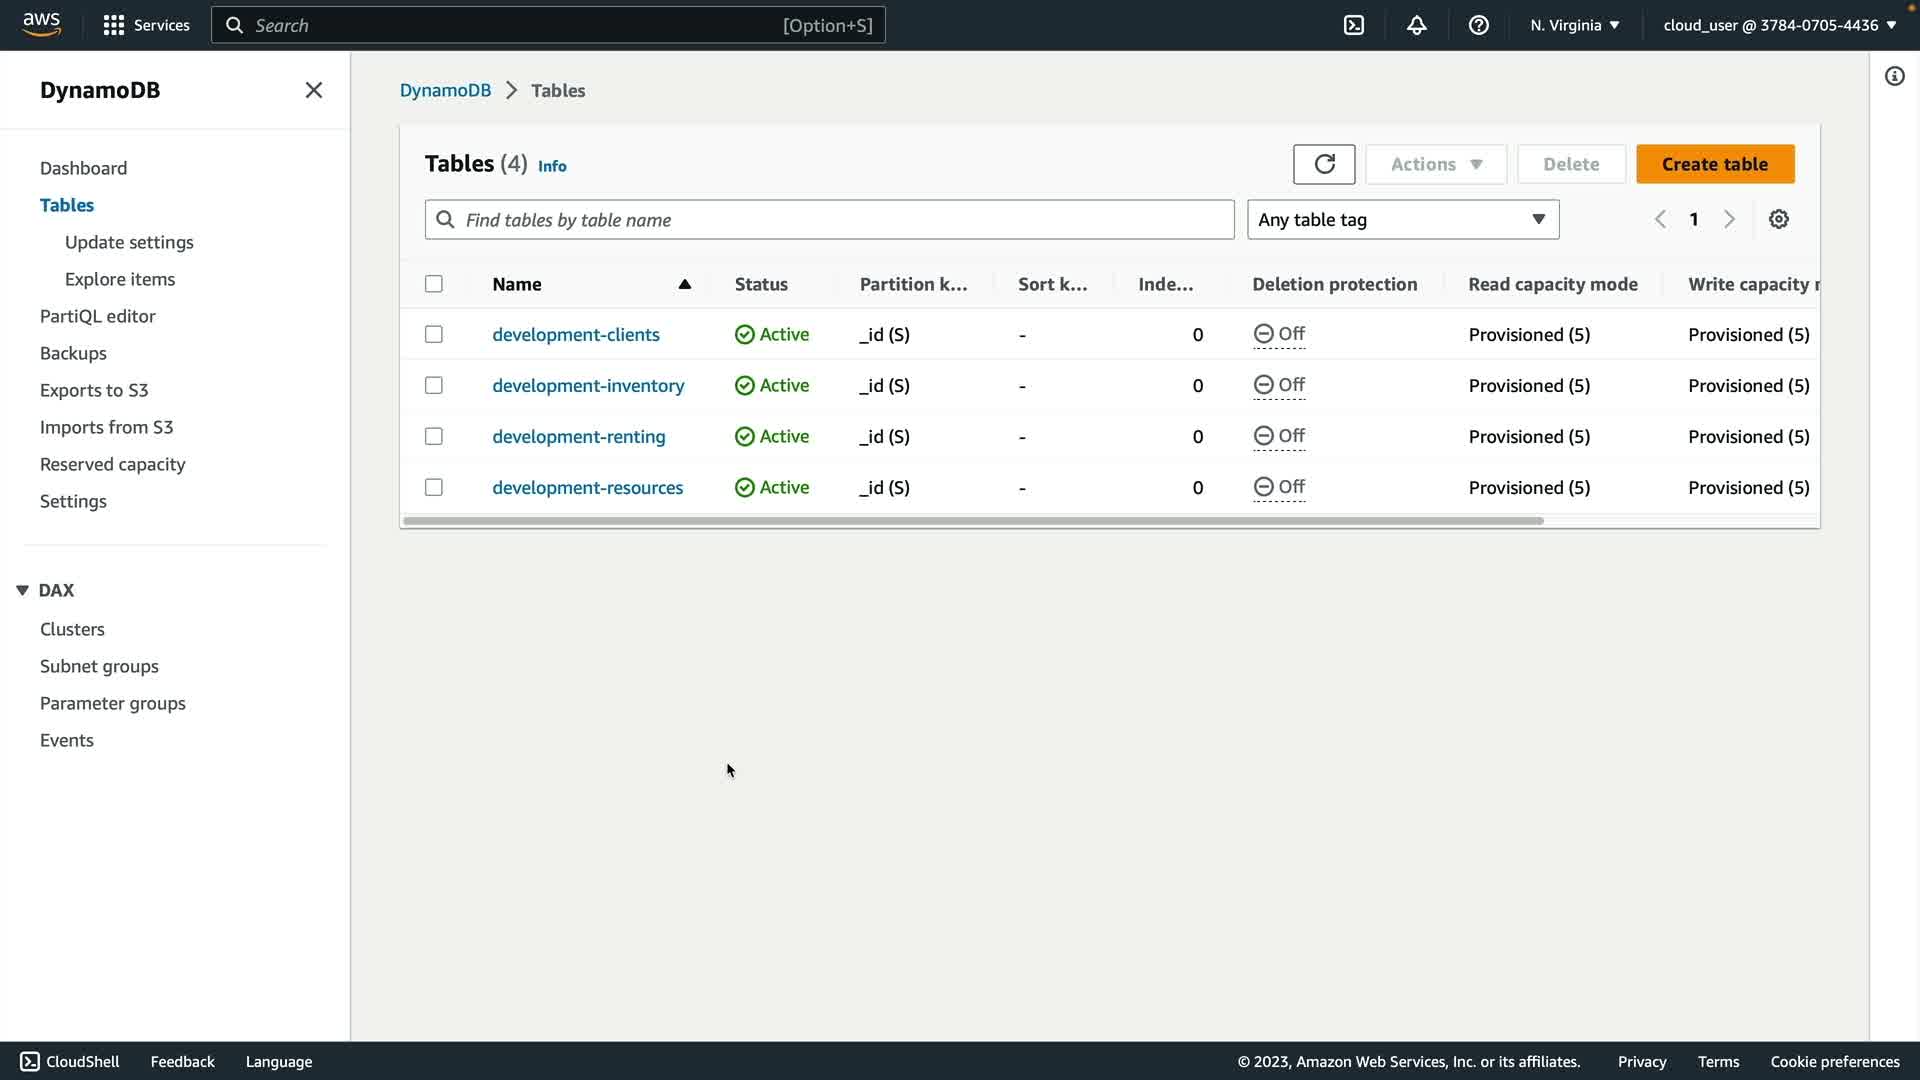Open the Services grid menu icon
Image resolution: width=1920 pixels, height=1080 pixels.
coord(114,25)
